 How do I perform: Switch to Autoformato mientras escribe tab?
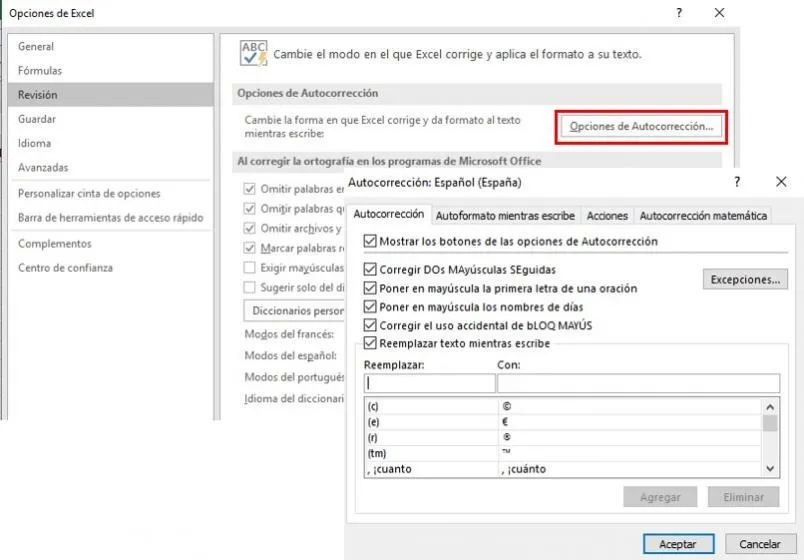pos(505,216)
